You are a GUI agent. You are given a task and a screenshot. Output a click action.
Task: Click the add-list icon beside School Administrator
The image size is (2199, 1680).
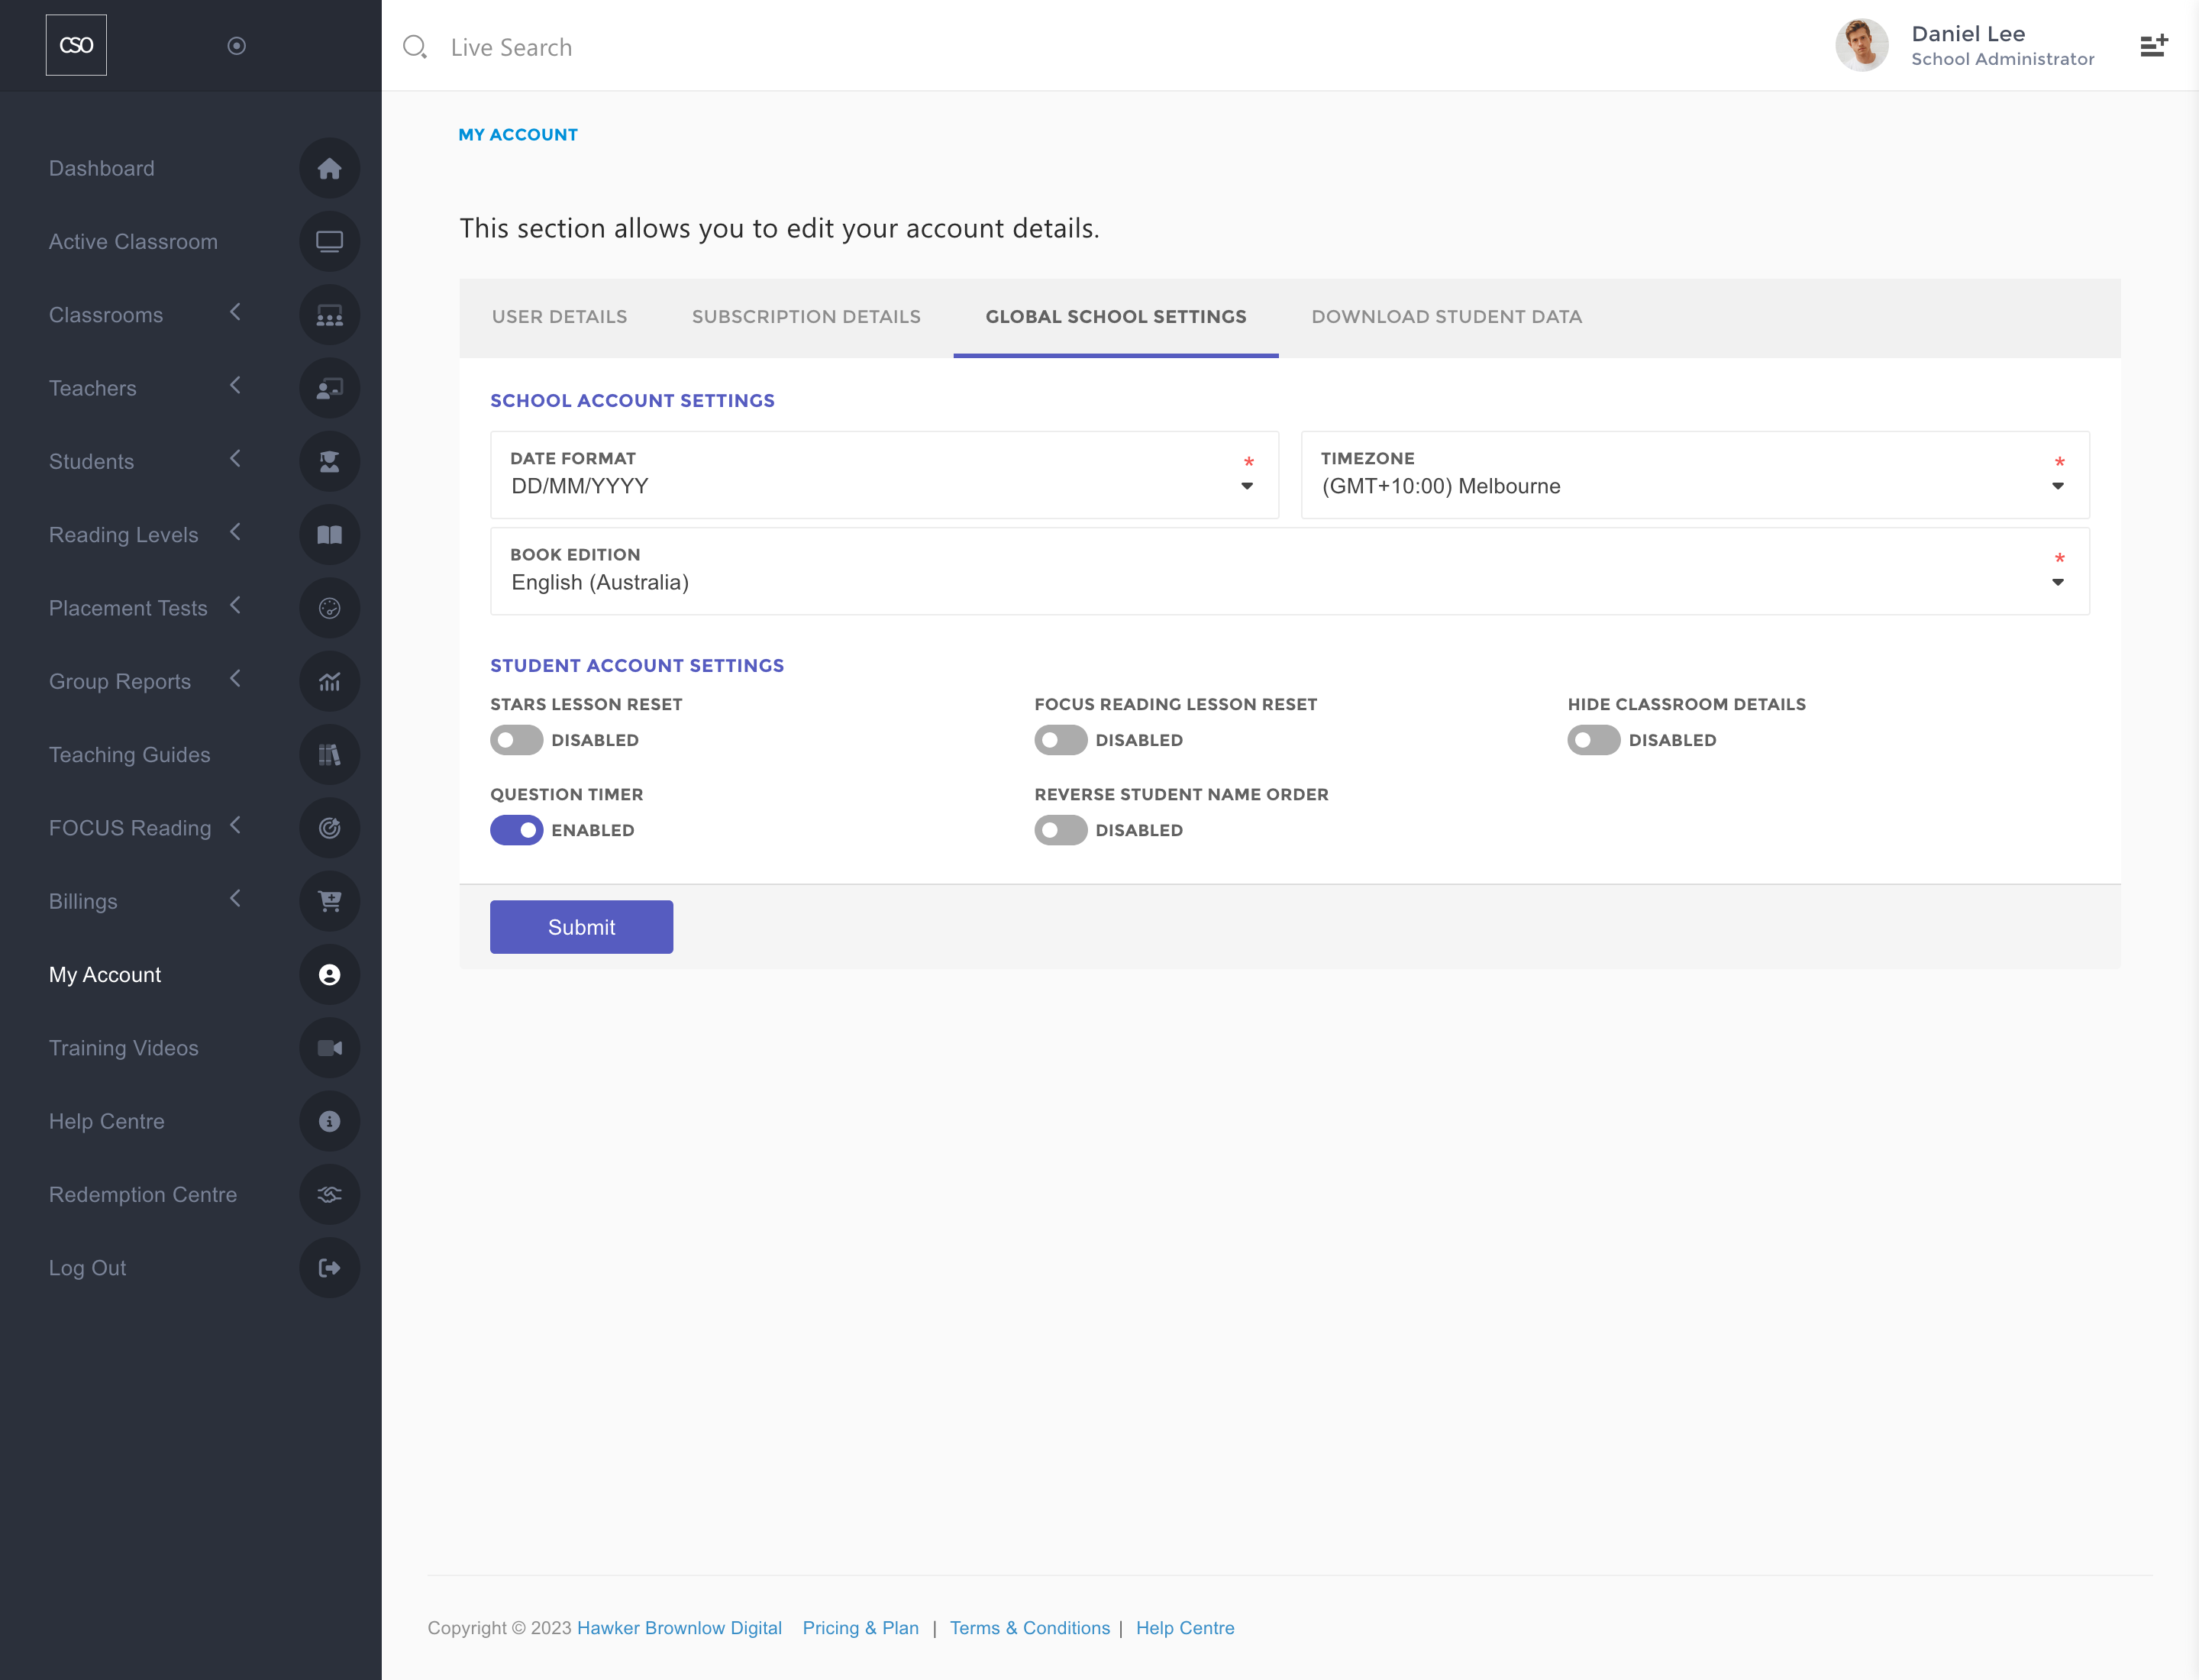click(2153, 46)
